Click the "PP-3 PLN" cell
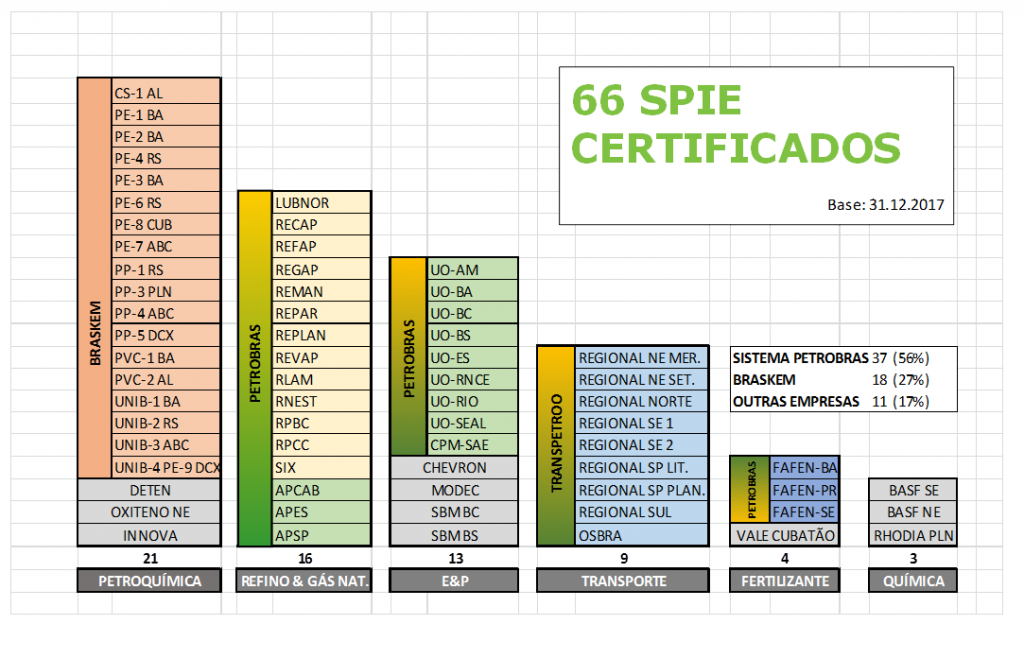This screenshot has height=659, width=1024. pos(166,291)
